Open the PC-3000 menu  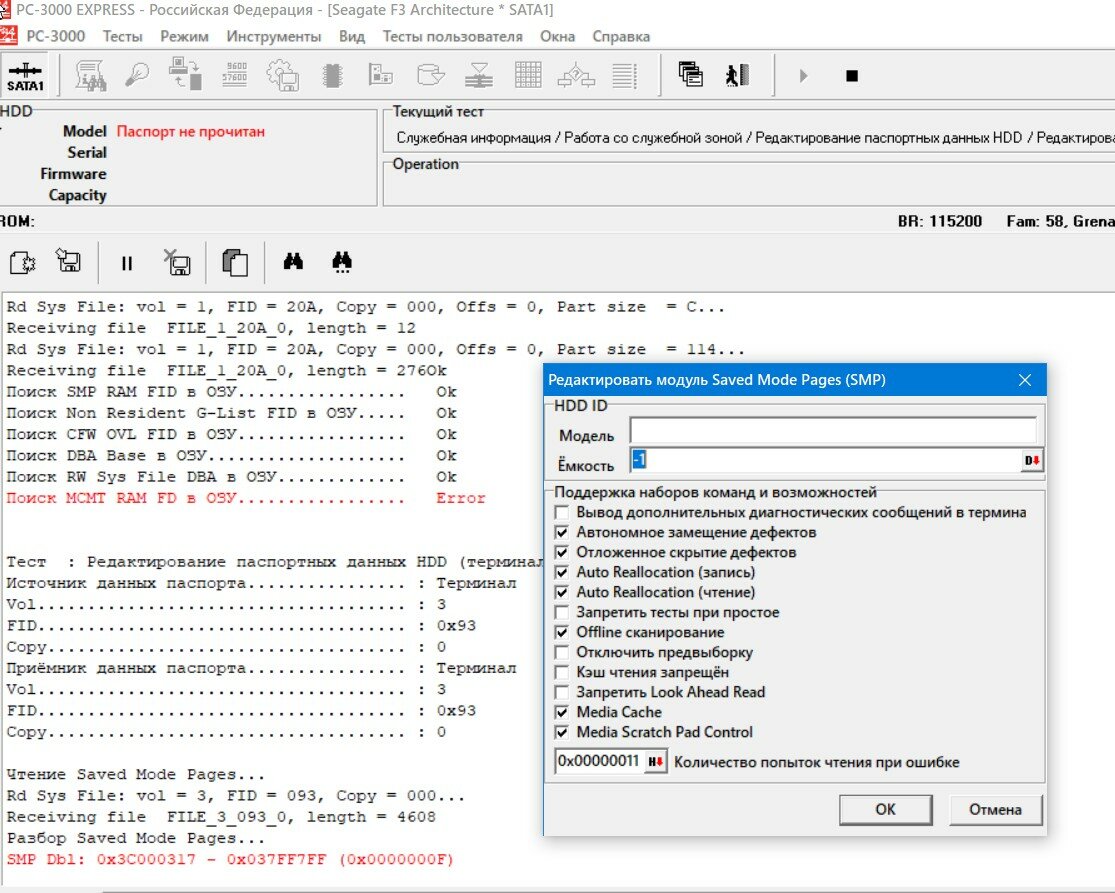pyautogui.click(x=55, y=36)
